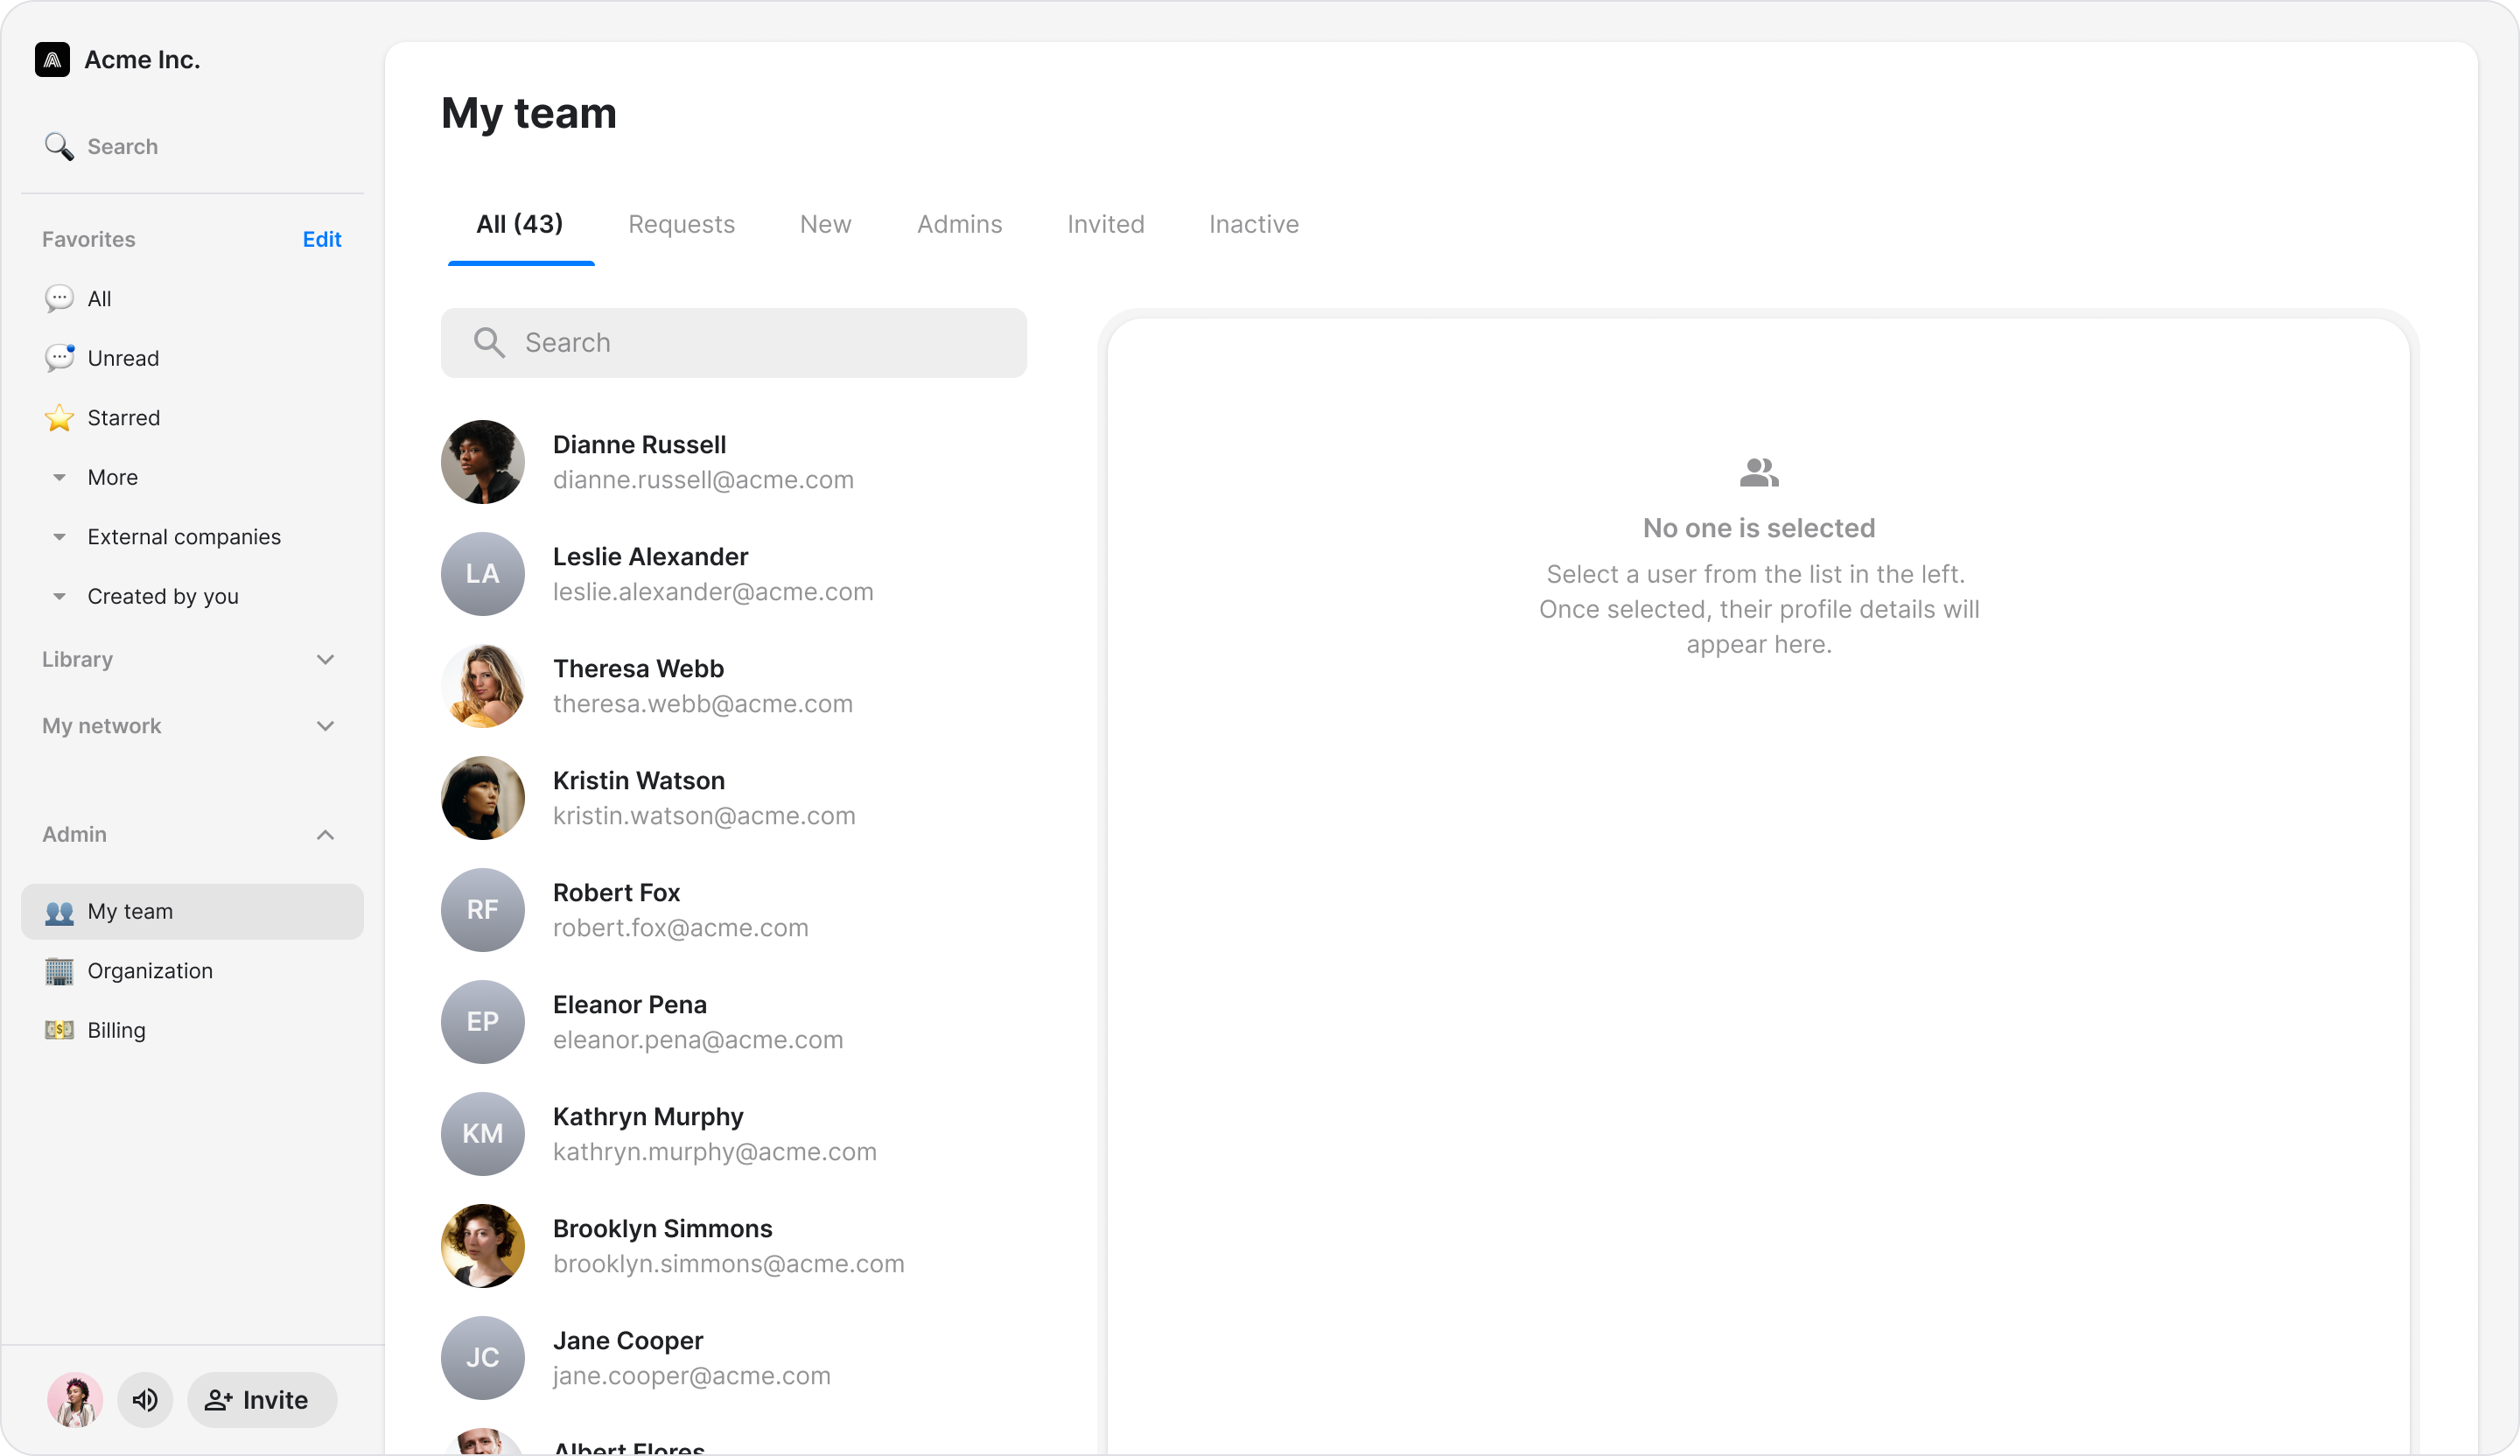This screenshot has width=2520, height=1456.
Task: Expand Created by you group
Action: pos(59,597)
